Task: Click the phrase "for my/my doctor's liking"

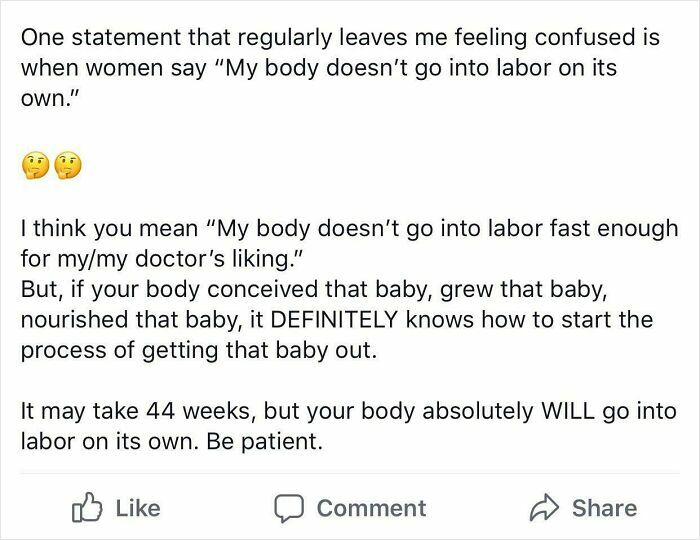Action: click(160, 260)
